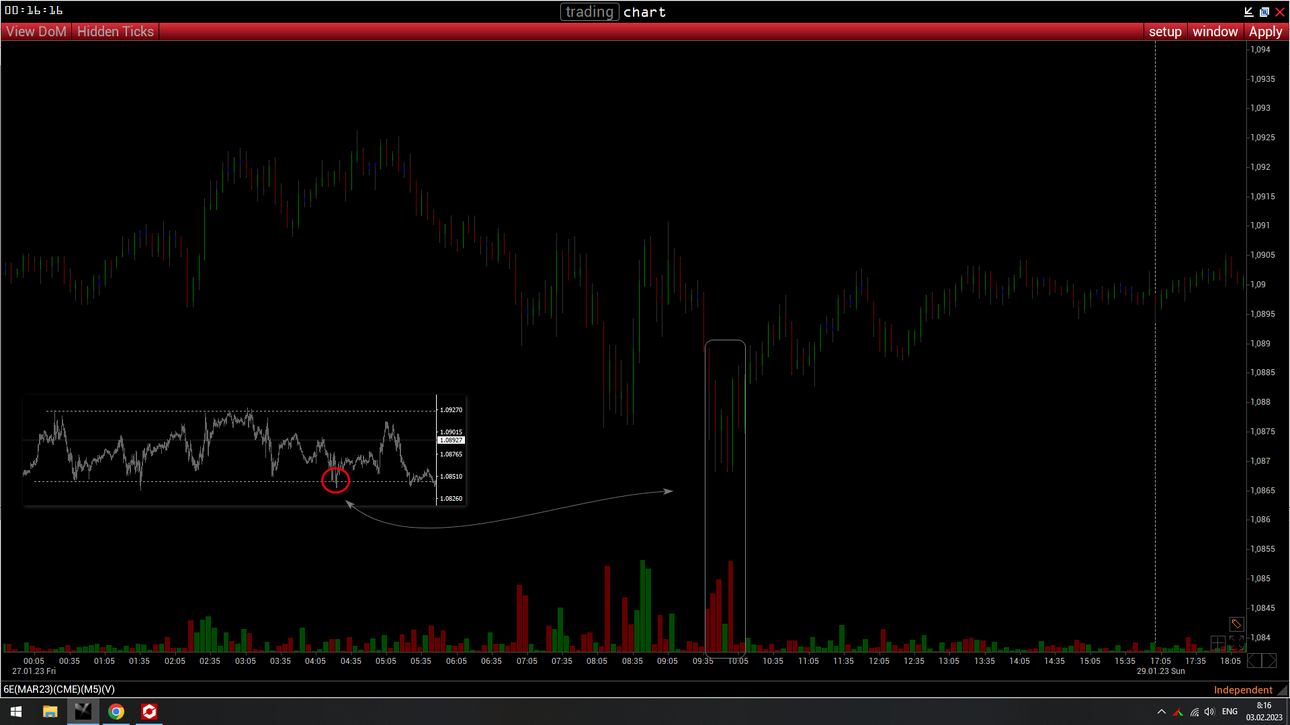This screenshot has height=725, width=1290.
Task: Shift chart left with left triangle
Action: 1254,660
